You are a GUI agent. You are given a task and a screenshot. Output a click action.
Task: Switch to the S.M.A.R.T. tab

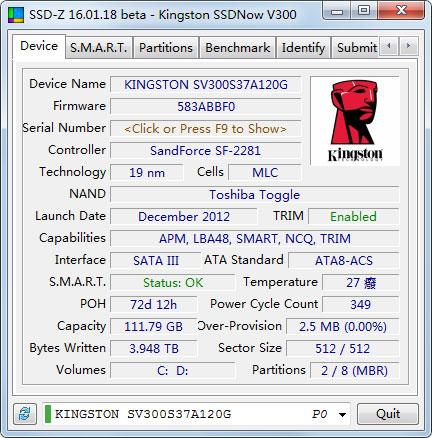point(99,48)
